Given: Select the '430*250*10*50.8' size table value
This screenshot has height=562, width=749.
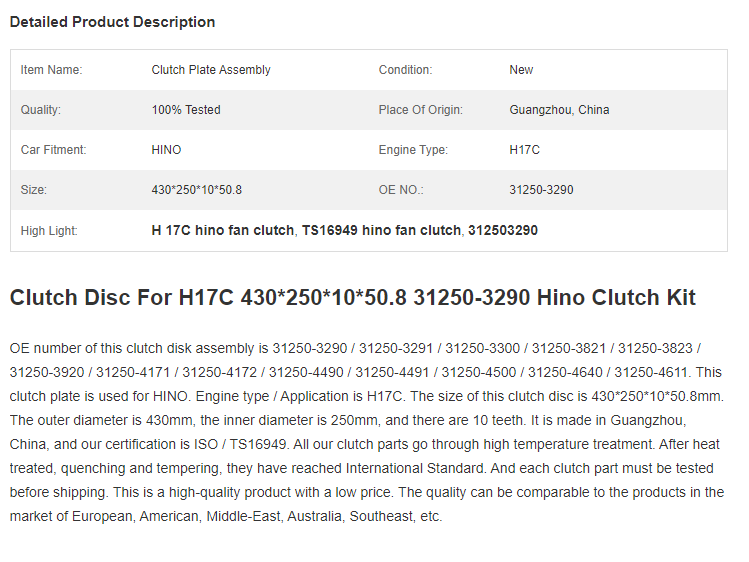Looking at the screenshot, I should [x=197, y=190].
